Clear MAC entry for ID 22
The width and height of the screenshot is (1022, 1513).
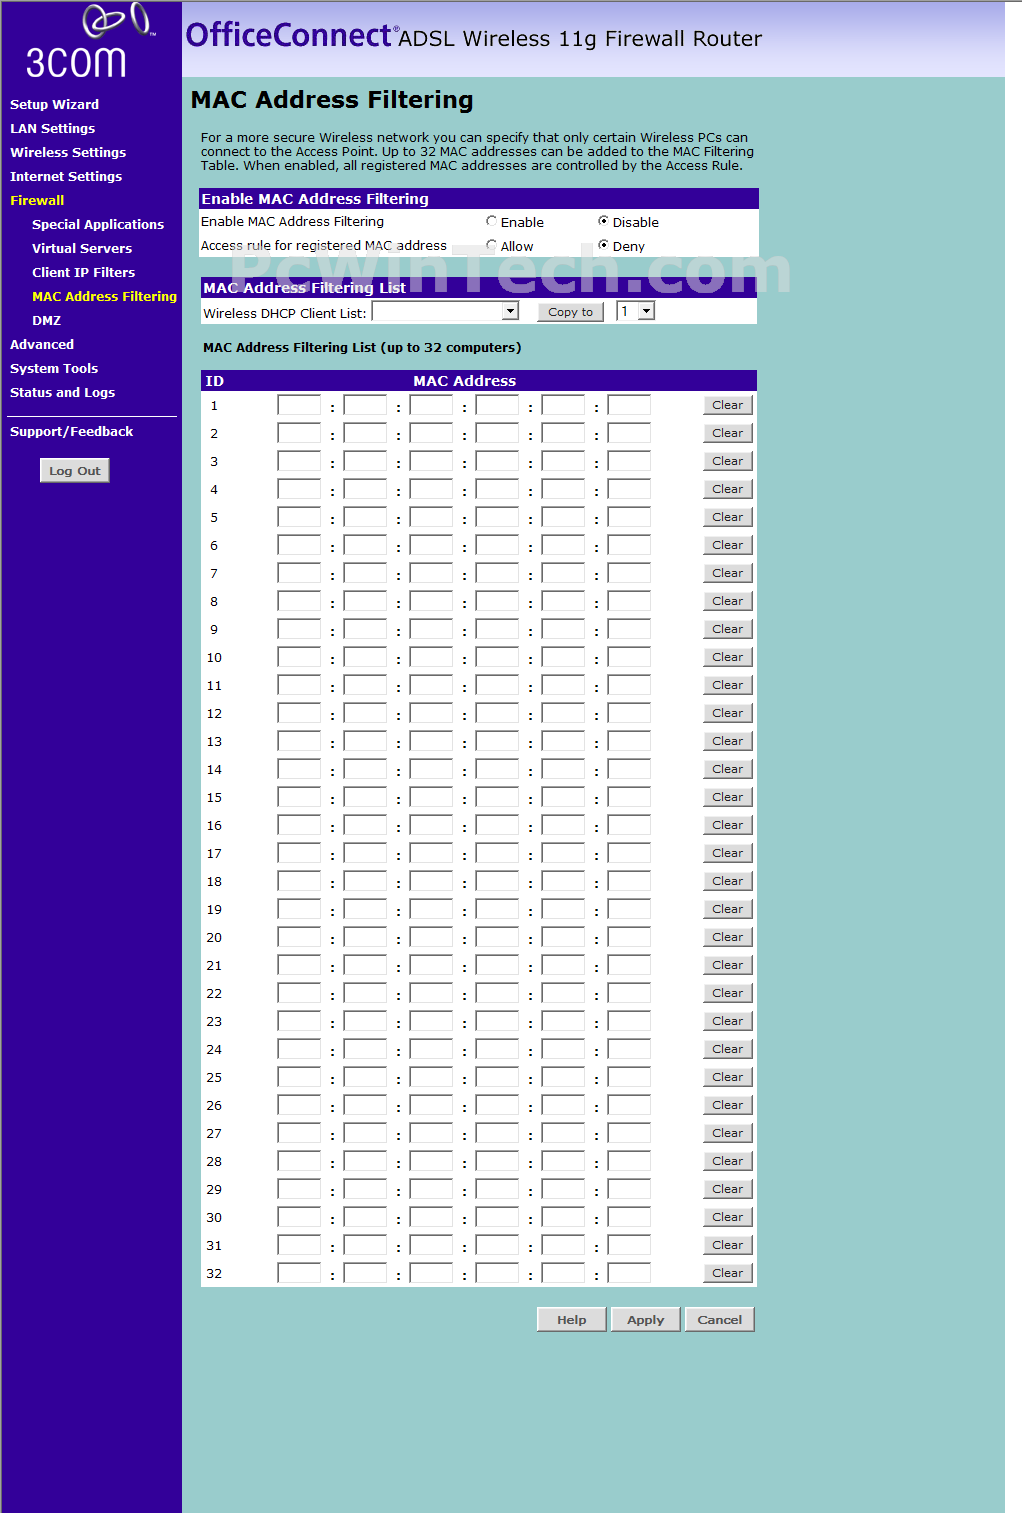click(x=728, y=993)
